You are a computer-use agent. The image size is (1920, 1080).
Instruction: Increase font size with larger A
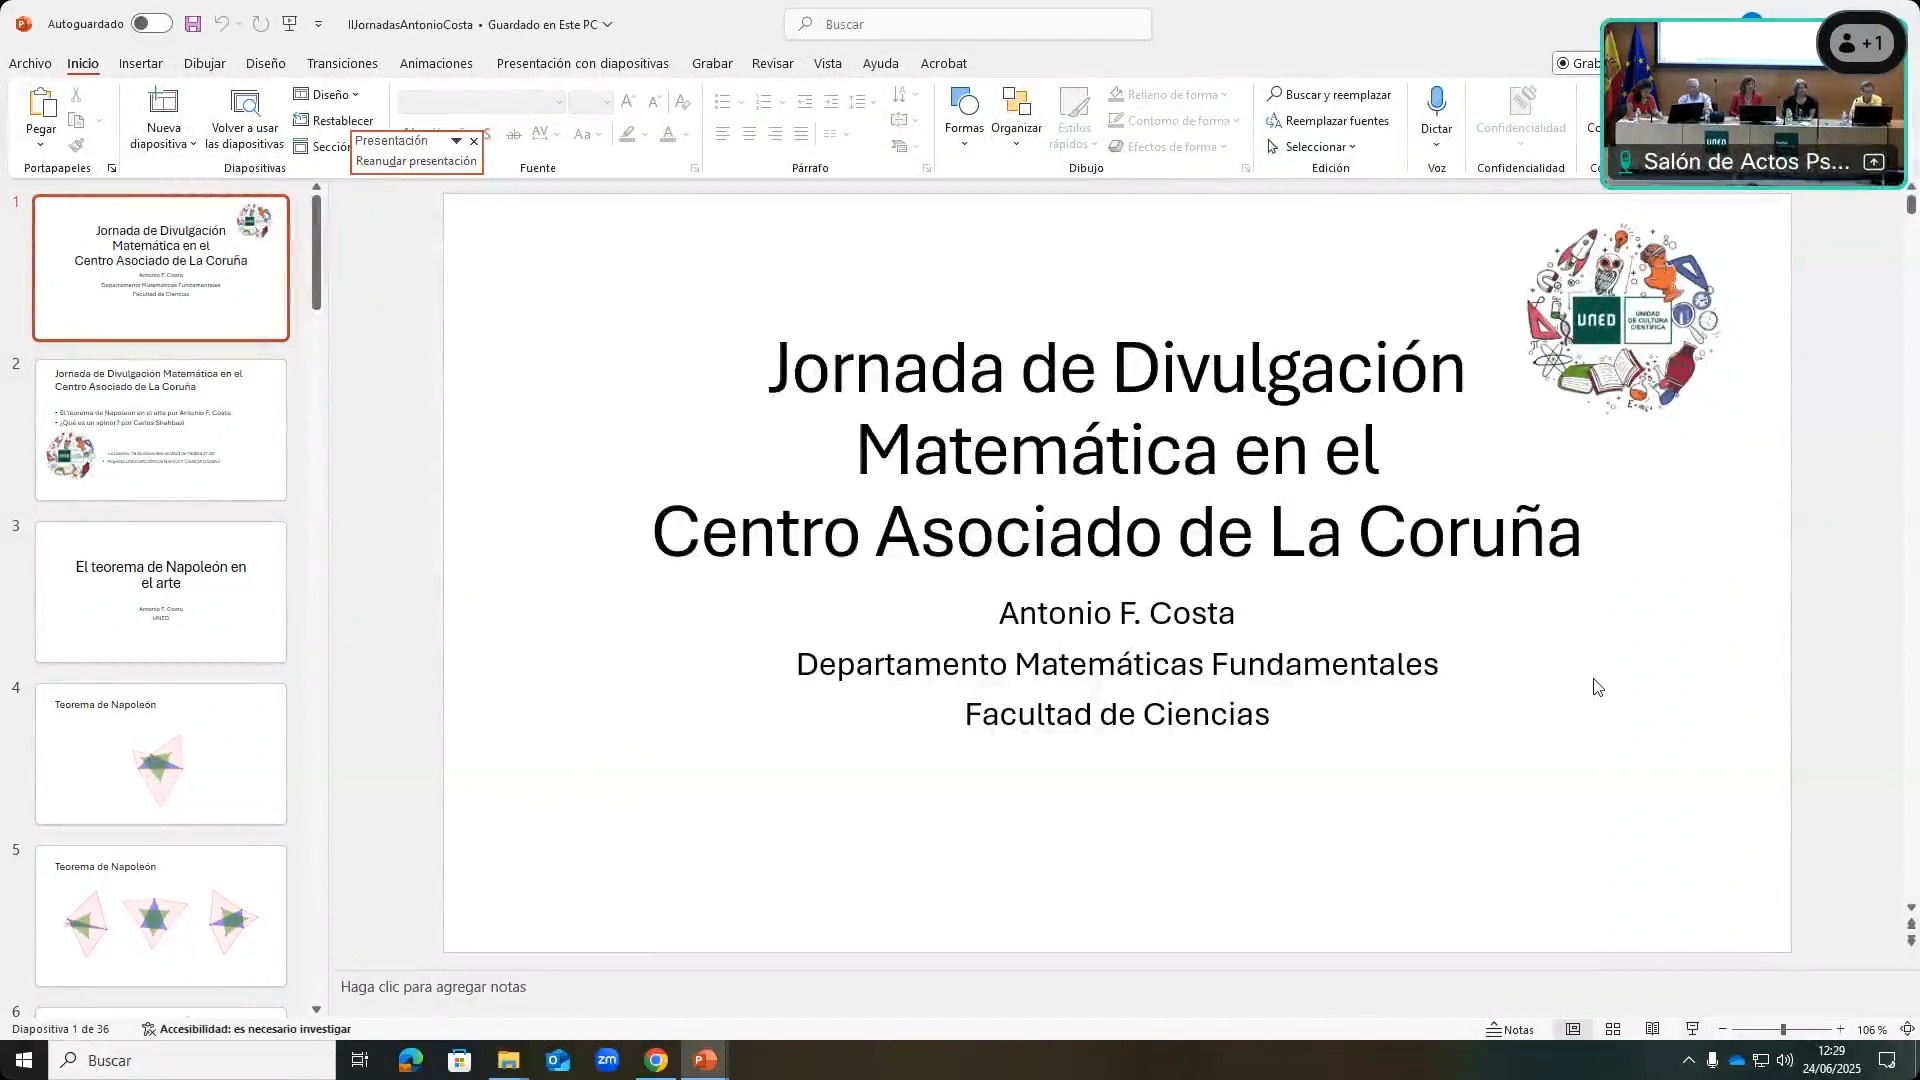pyautogui.click(x=627, y=101)
